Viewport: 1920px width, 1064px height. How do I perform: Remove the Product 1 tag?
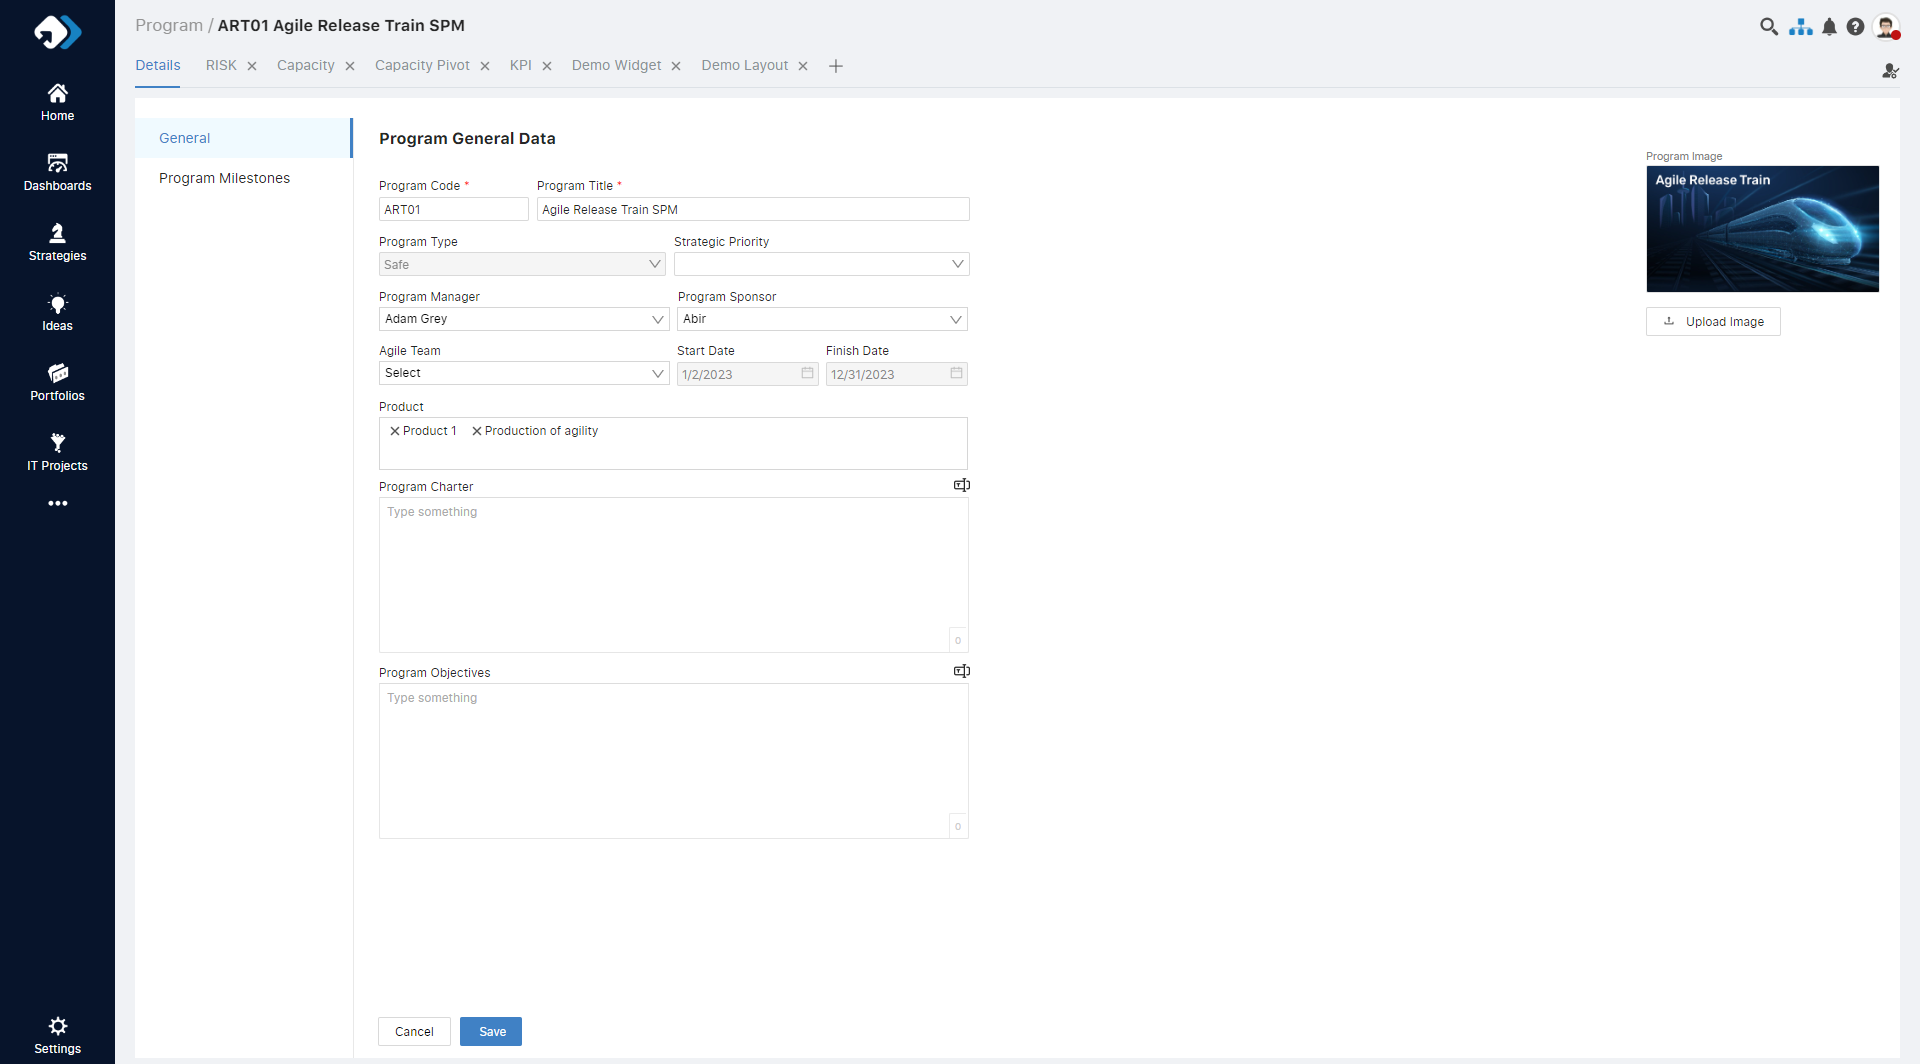tap(395, 431)
